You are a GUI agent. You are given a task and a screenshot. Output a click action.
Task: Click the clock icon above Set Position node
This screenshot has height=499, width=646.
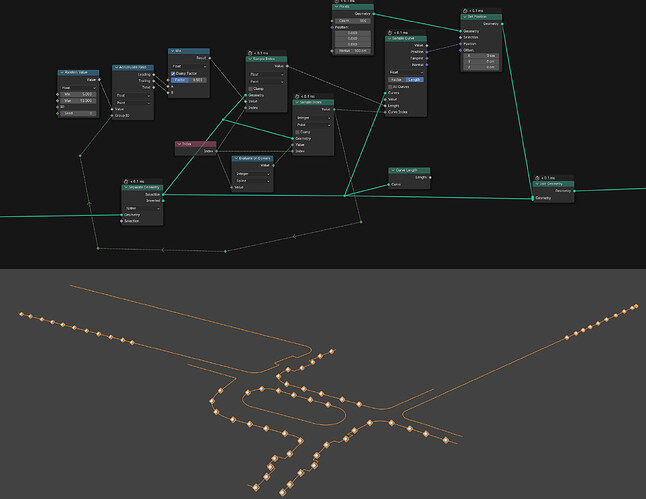click(465, 11)
